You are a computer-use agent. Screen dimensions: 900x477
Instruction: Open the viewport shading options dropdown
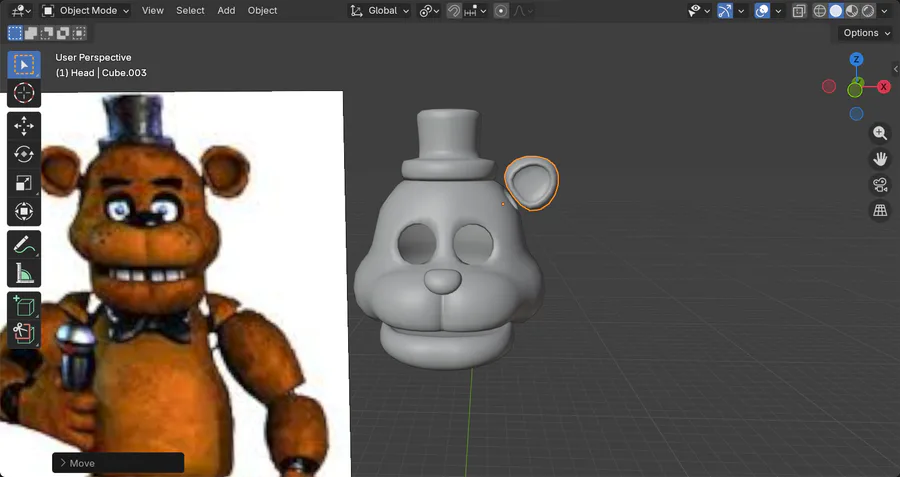[x=883, y=10]
